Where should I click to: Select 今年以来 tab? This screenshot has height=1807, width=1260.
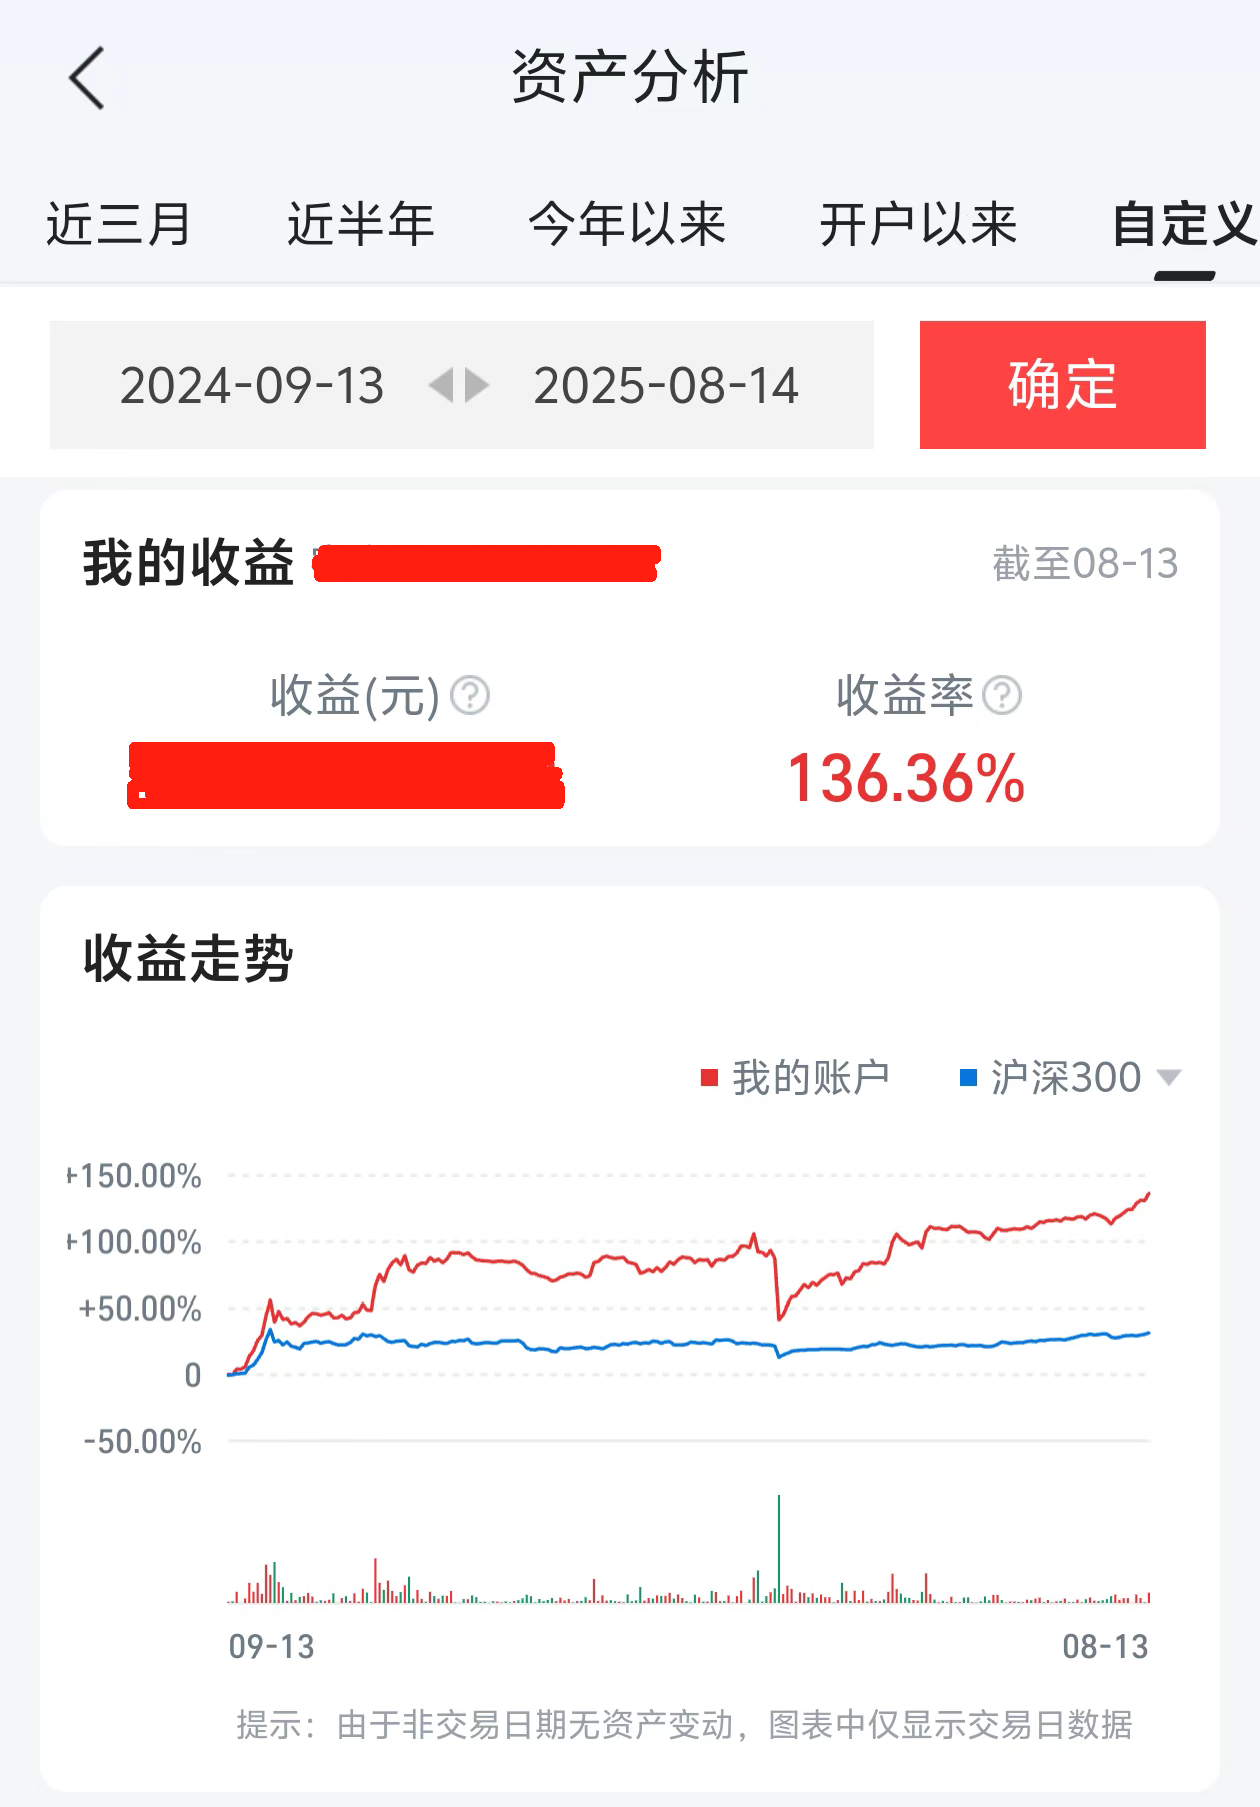click(627, 223)
